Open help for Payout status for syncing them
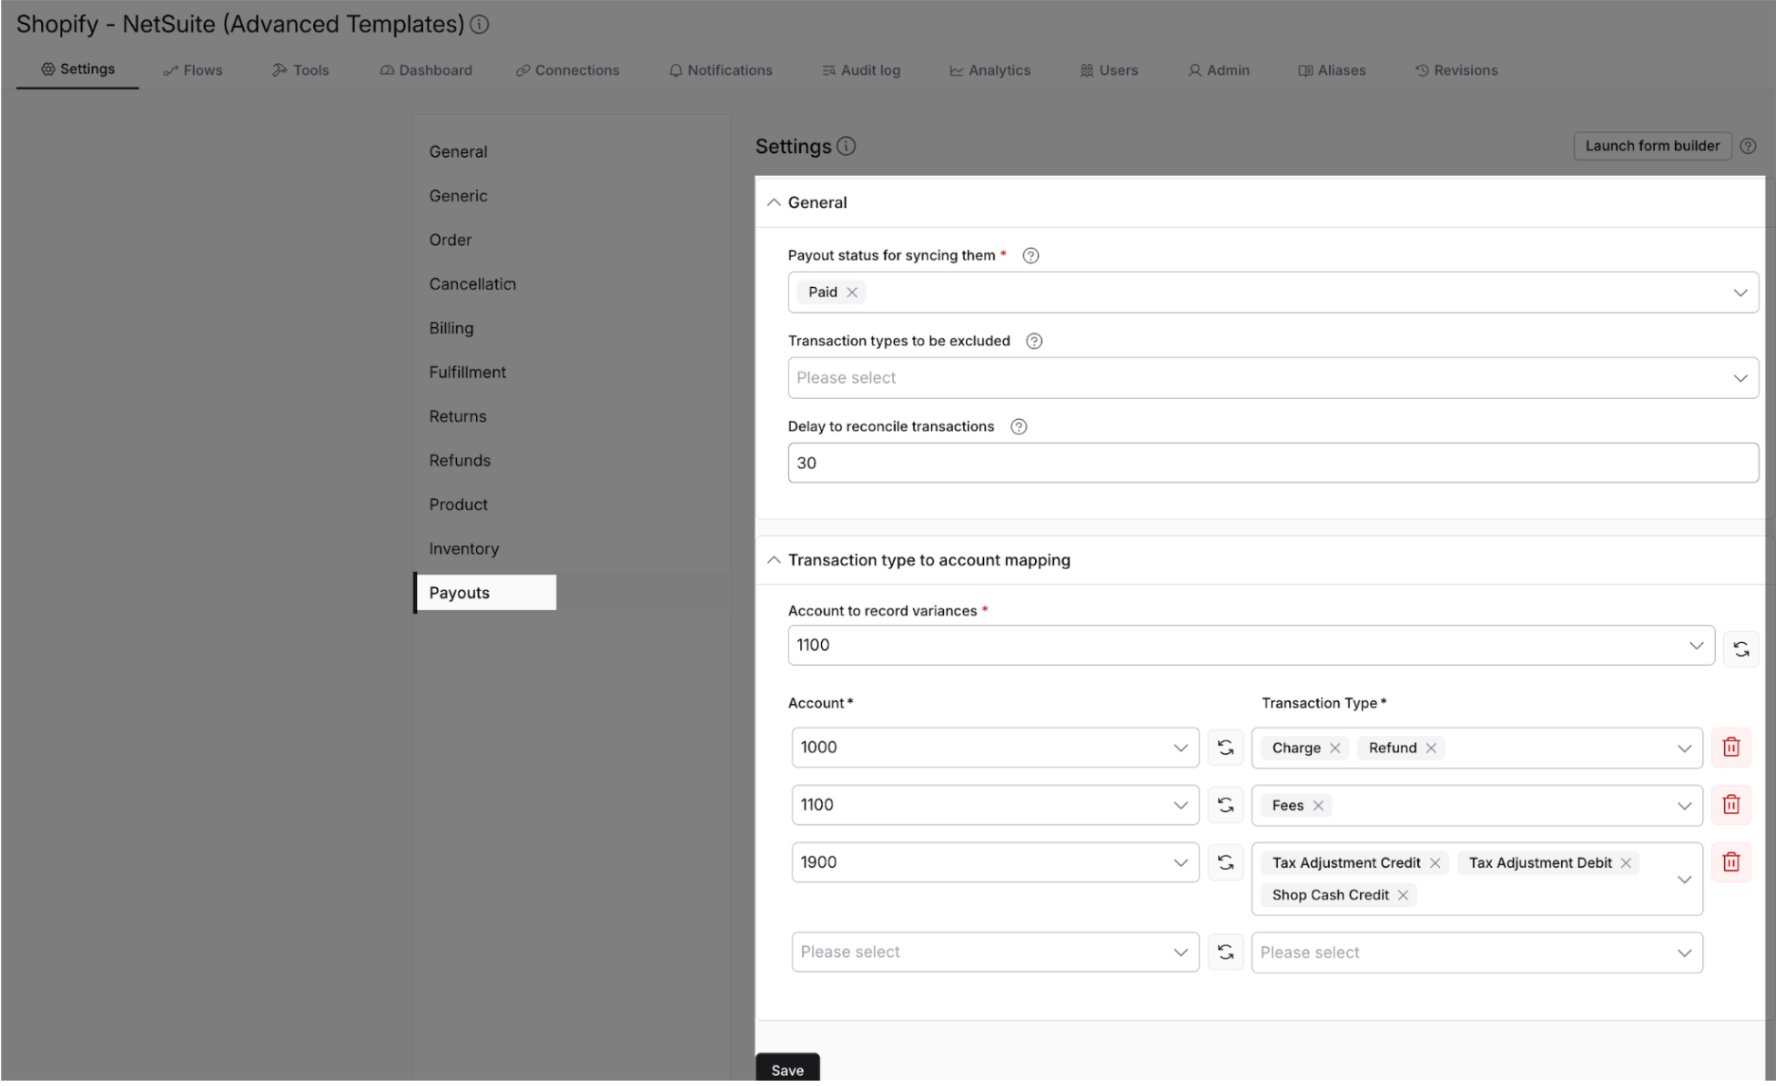Viewport: 1776px width, 1086px height. (x=1031, y=256)
